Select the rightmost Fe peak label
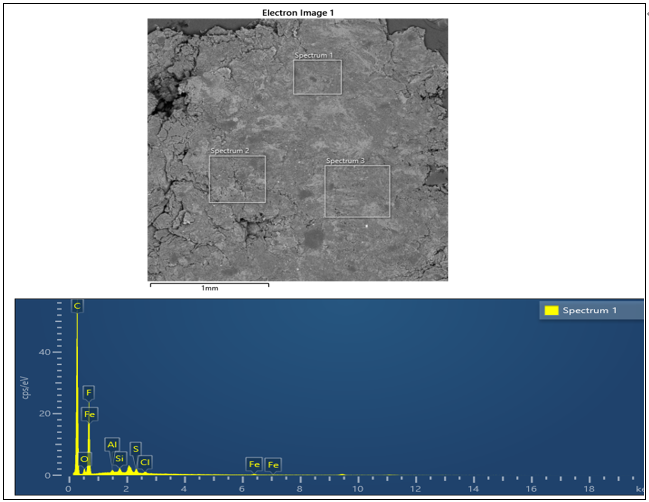Screen dimensions: 649x502 (273, 464)
